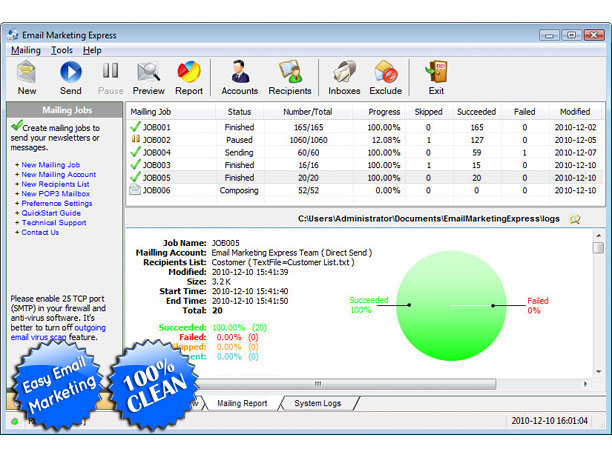Open the Preference Settings link
Screen dimensions: 612x459
[57, 203]
